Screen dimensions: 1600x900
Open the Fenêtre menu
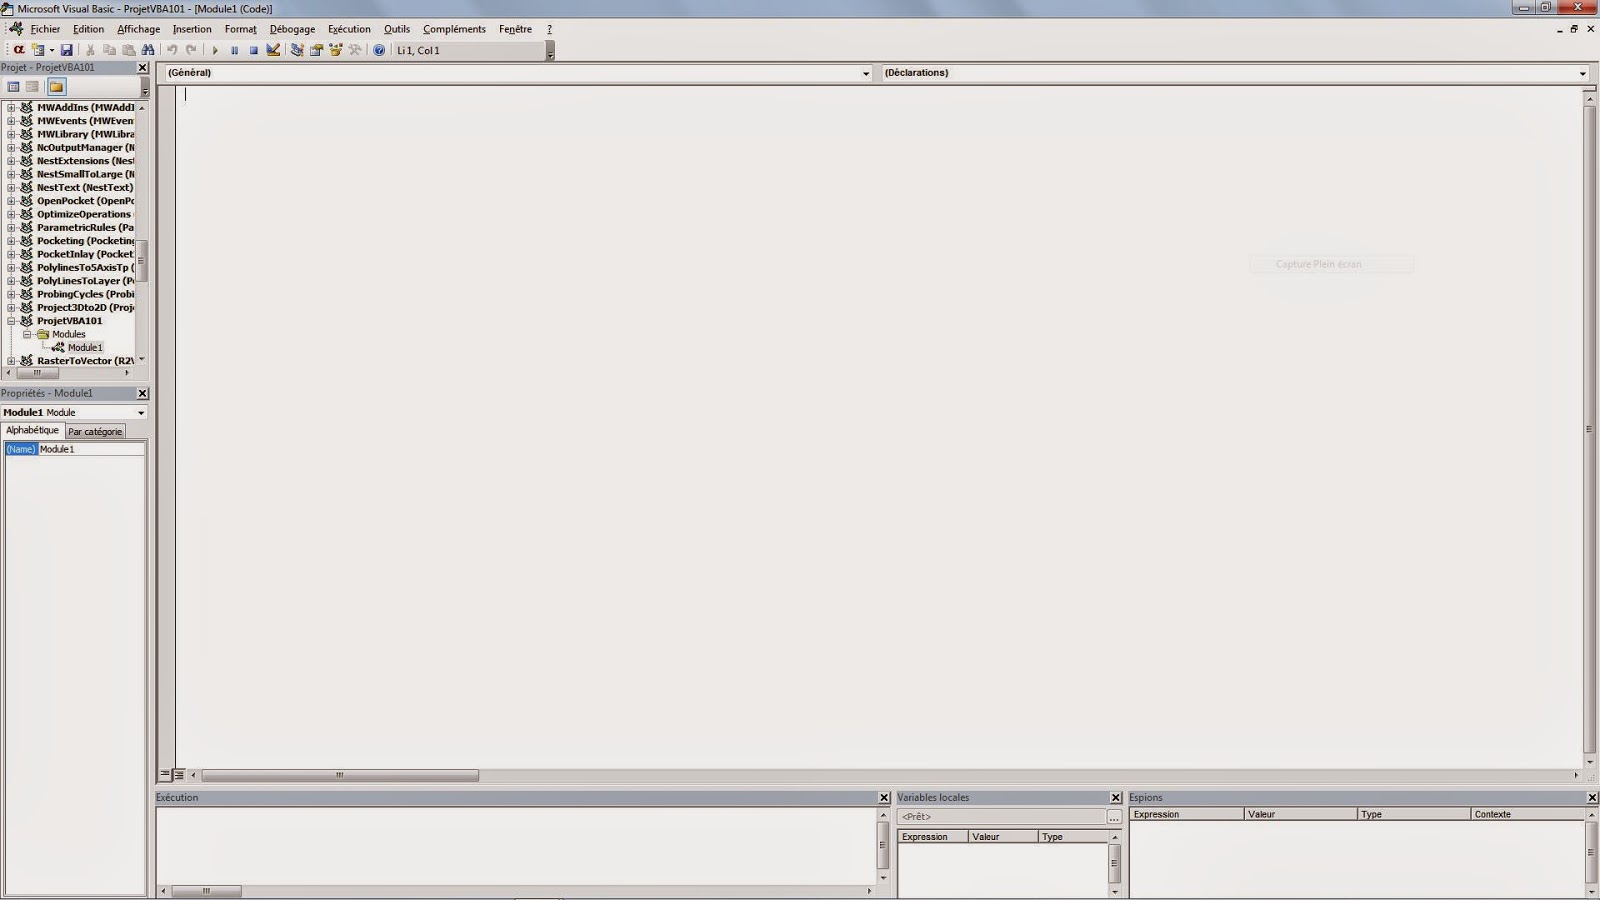[515, 29]
